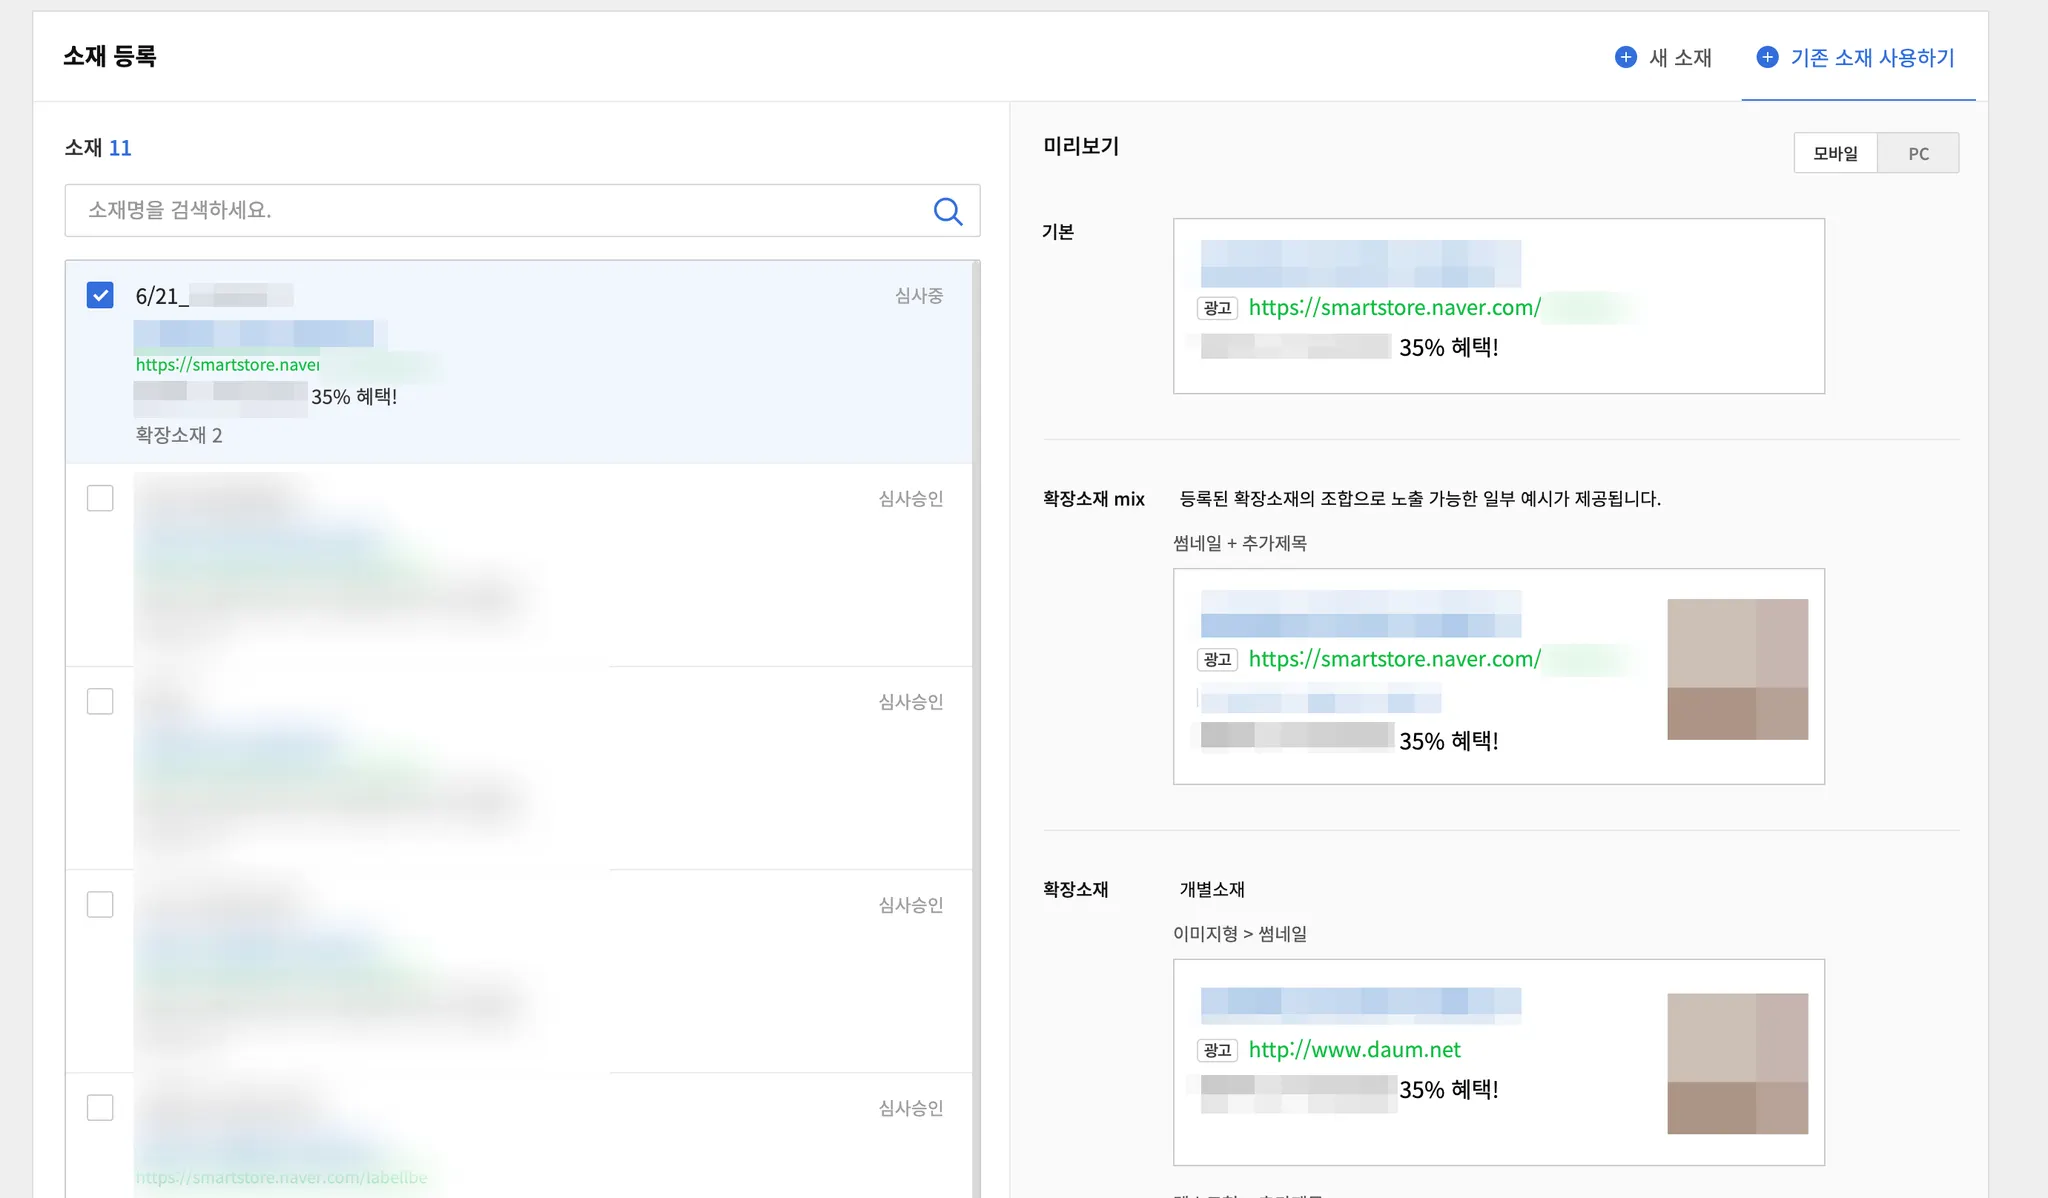Select 모바일 preview mode
This screenshot has height=1198, width=2048.
click(1835, 153)
